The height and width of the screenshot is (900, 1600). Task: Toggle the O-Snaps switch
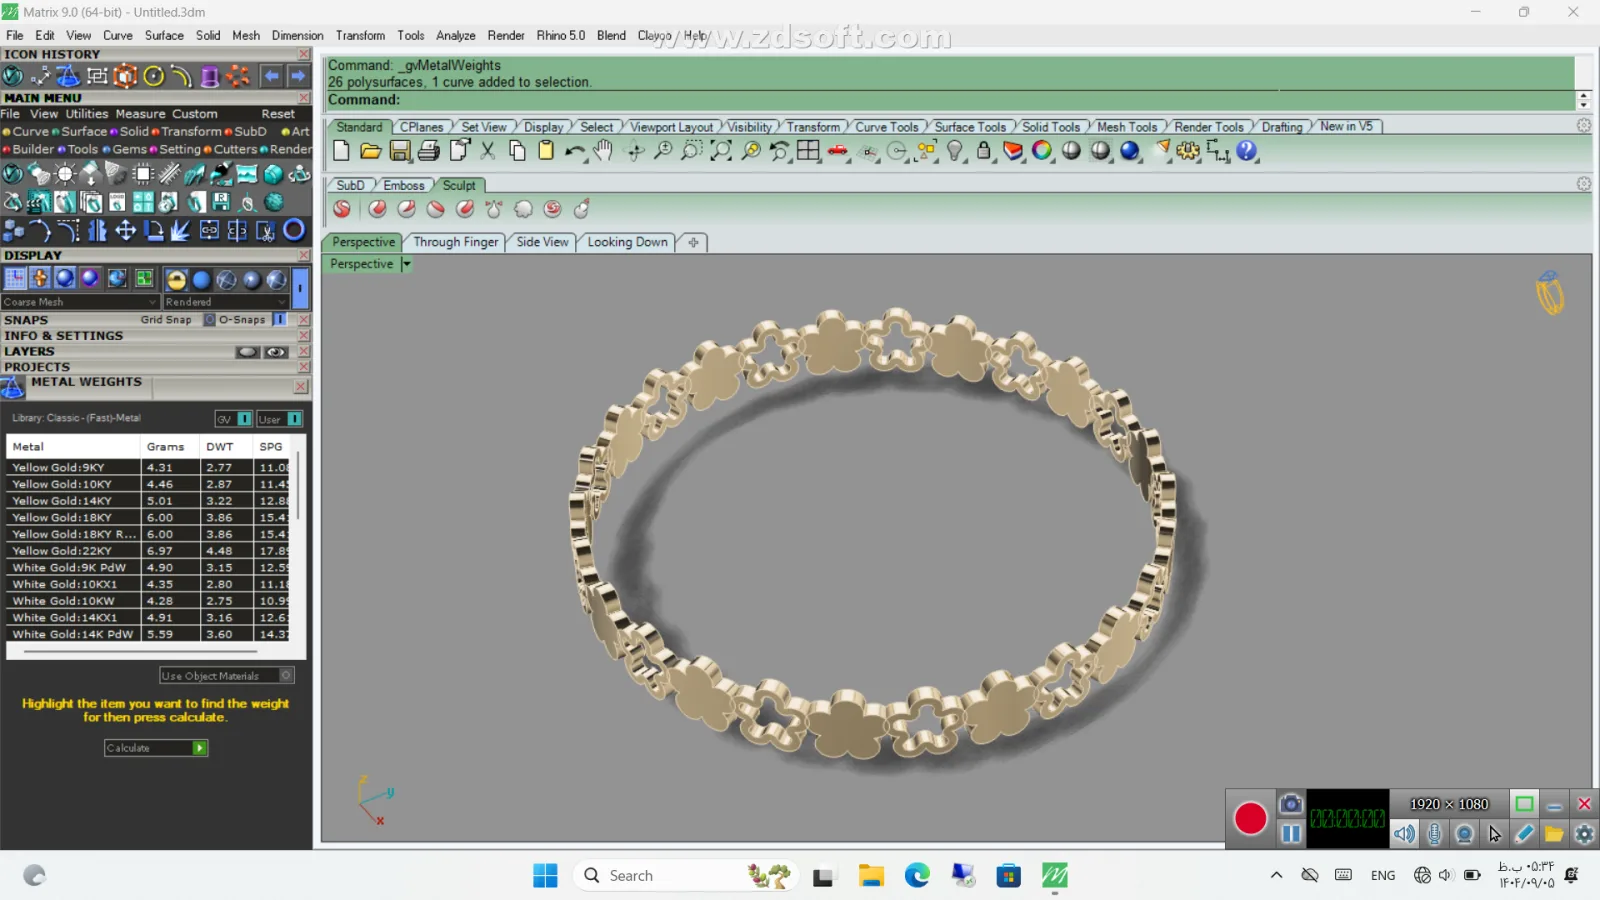click(x=279, y=320)
